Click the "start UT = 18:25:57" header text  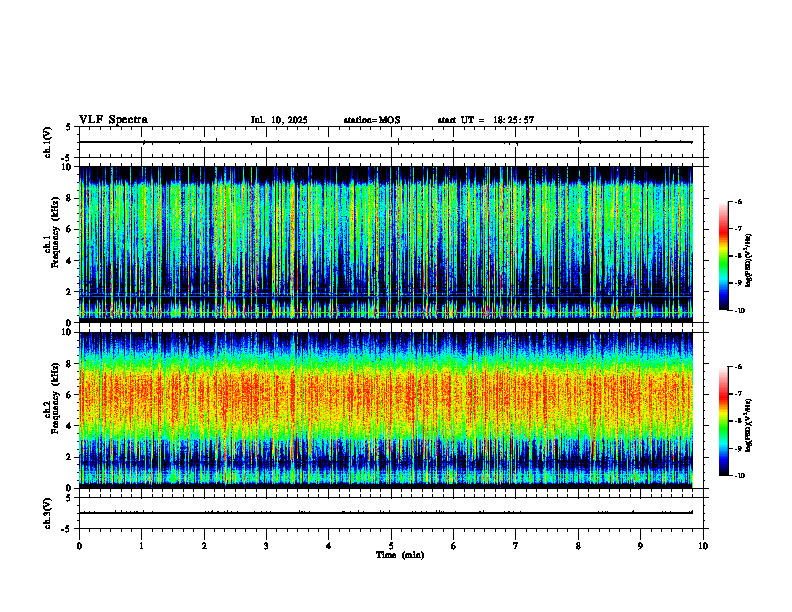pos(486,120)
